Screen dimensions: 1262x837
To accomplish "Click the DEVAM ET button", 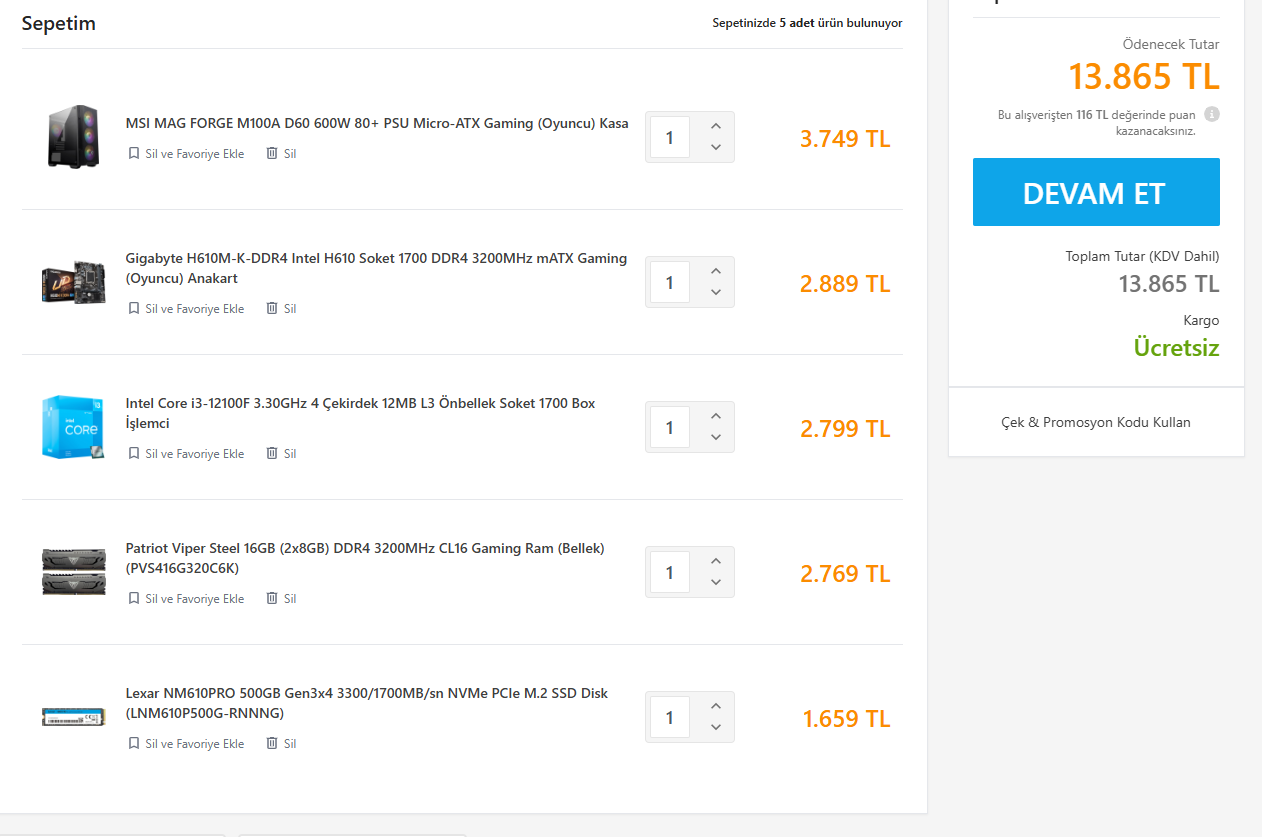I will (x=1096, y=192).
